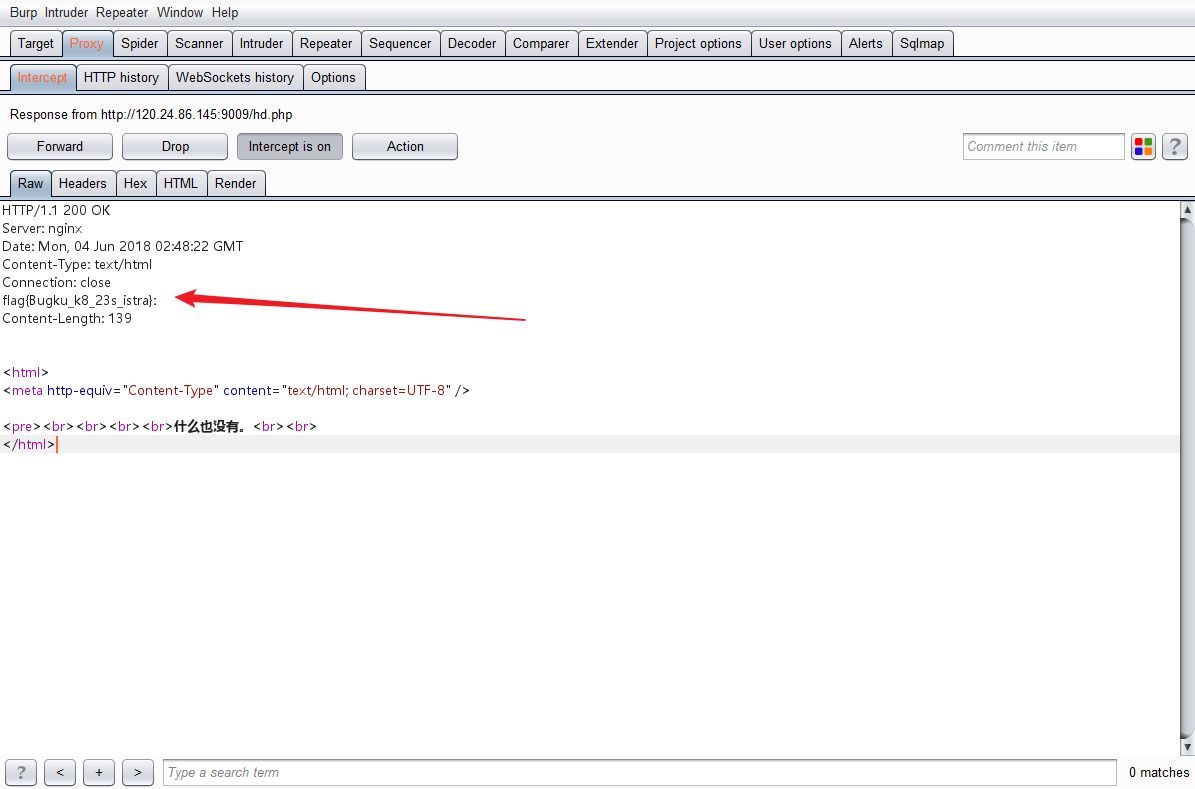Click the Date header line
This screenshot has width=1195, height=789.
[123, 246]
